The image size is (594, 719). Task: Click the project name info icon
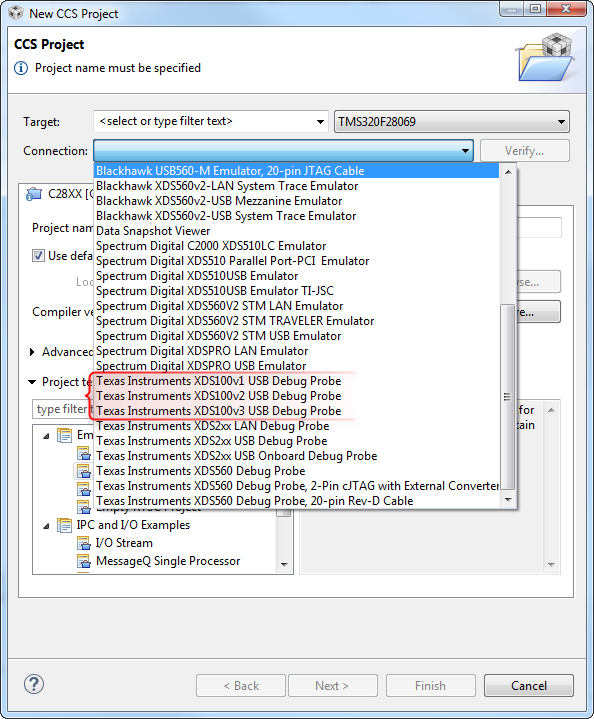click(21, 68)
